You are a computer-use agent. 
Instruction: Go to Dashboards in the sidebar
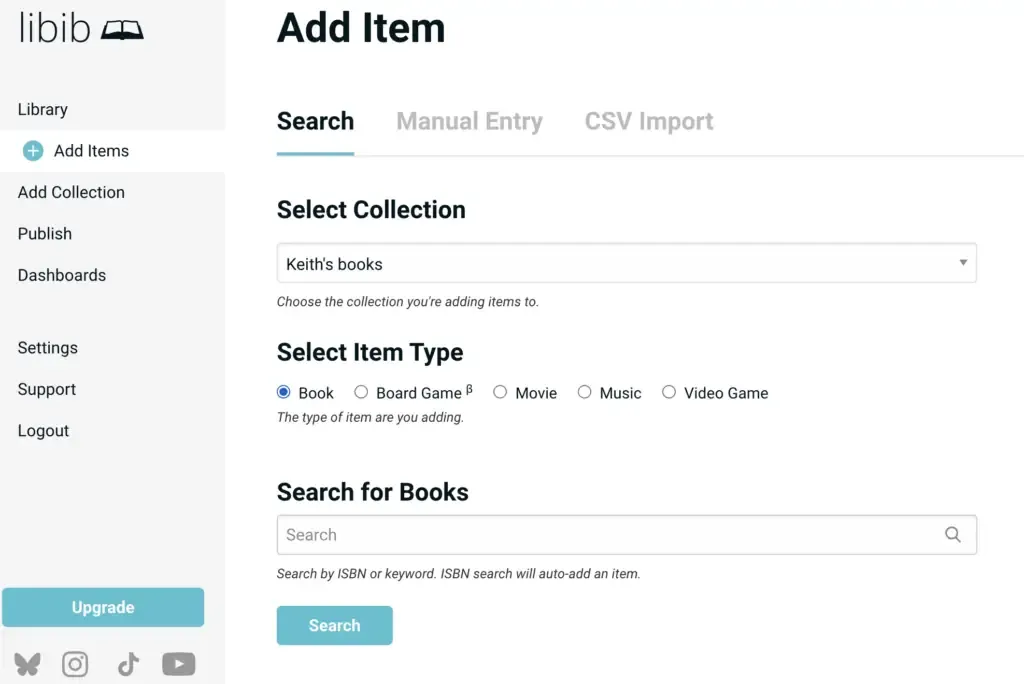62,275
